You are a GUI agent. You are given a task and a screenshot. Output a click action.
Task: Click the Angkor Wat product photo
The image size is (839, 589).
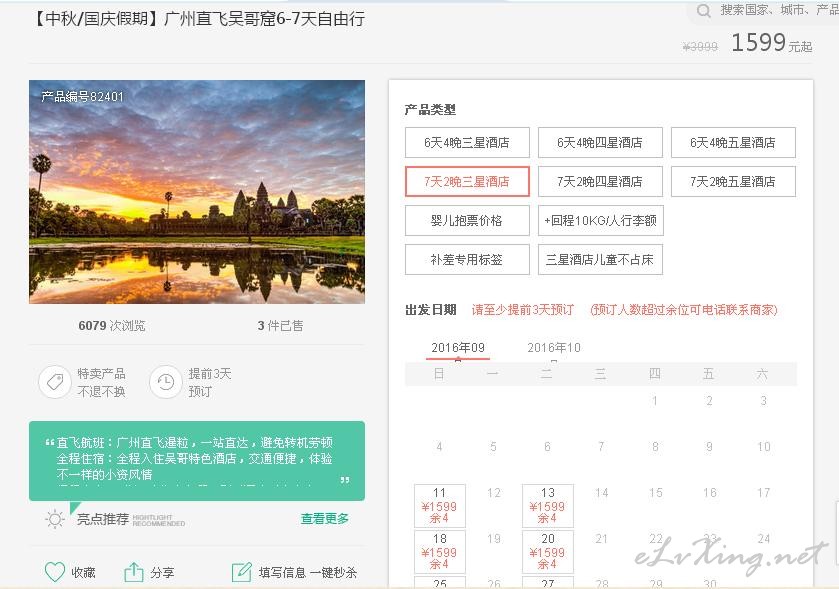tap(197, 192)
